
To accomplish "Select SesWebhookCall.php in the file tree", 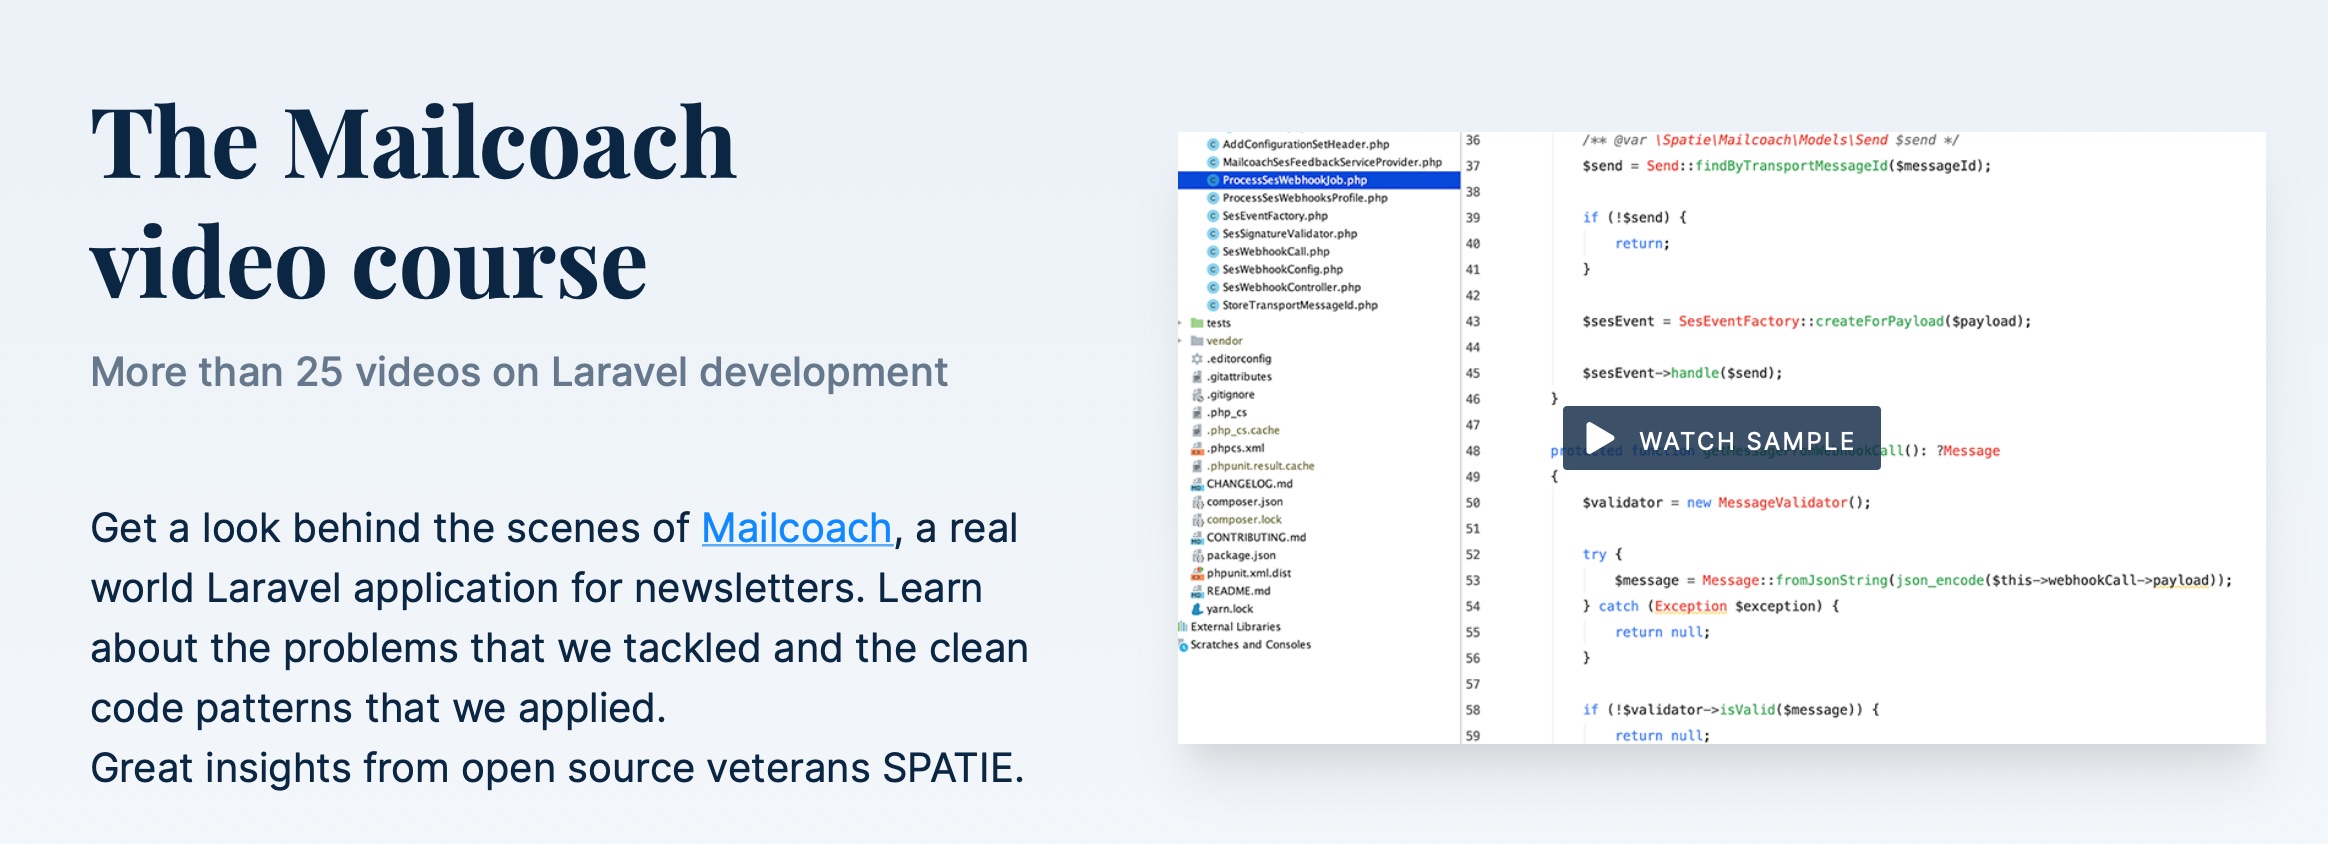I will tap(1275, 252).
